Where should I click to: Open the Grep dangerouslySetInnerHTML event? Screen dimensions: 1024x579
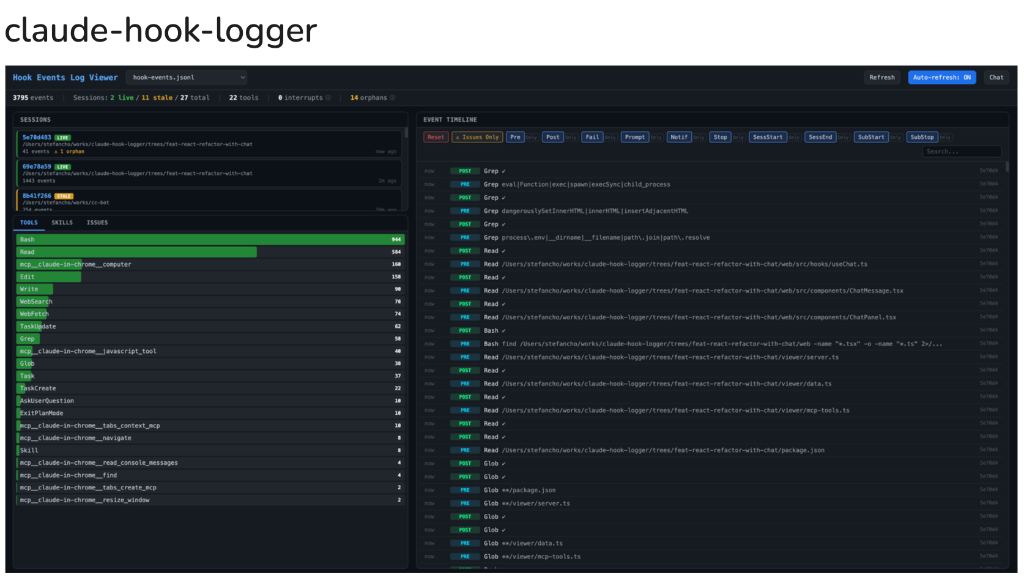pyautogui.click(x=712, y=211)
